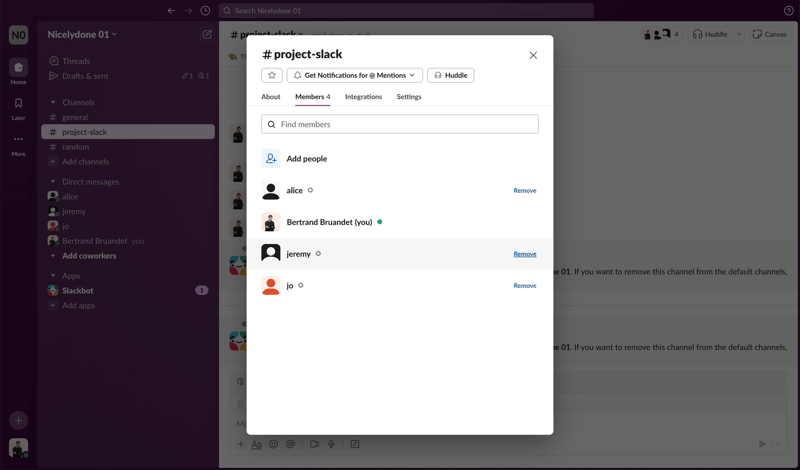The height and width of the screenshot is (470, 800).
Task: Select the Members tab
Action: 312,97
